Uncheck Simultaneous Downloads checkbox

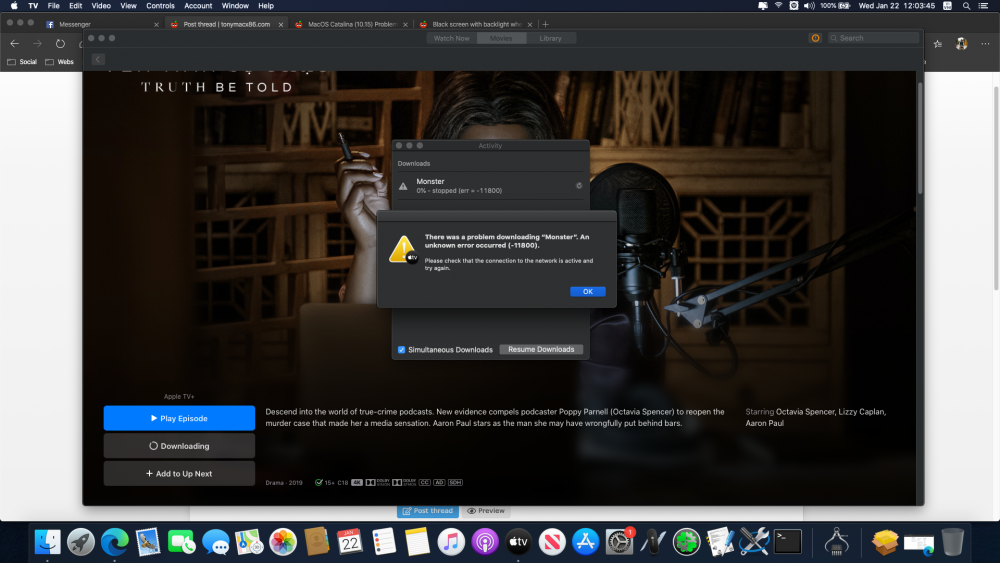click(401, 349)
